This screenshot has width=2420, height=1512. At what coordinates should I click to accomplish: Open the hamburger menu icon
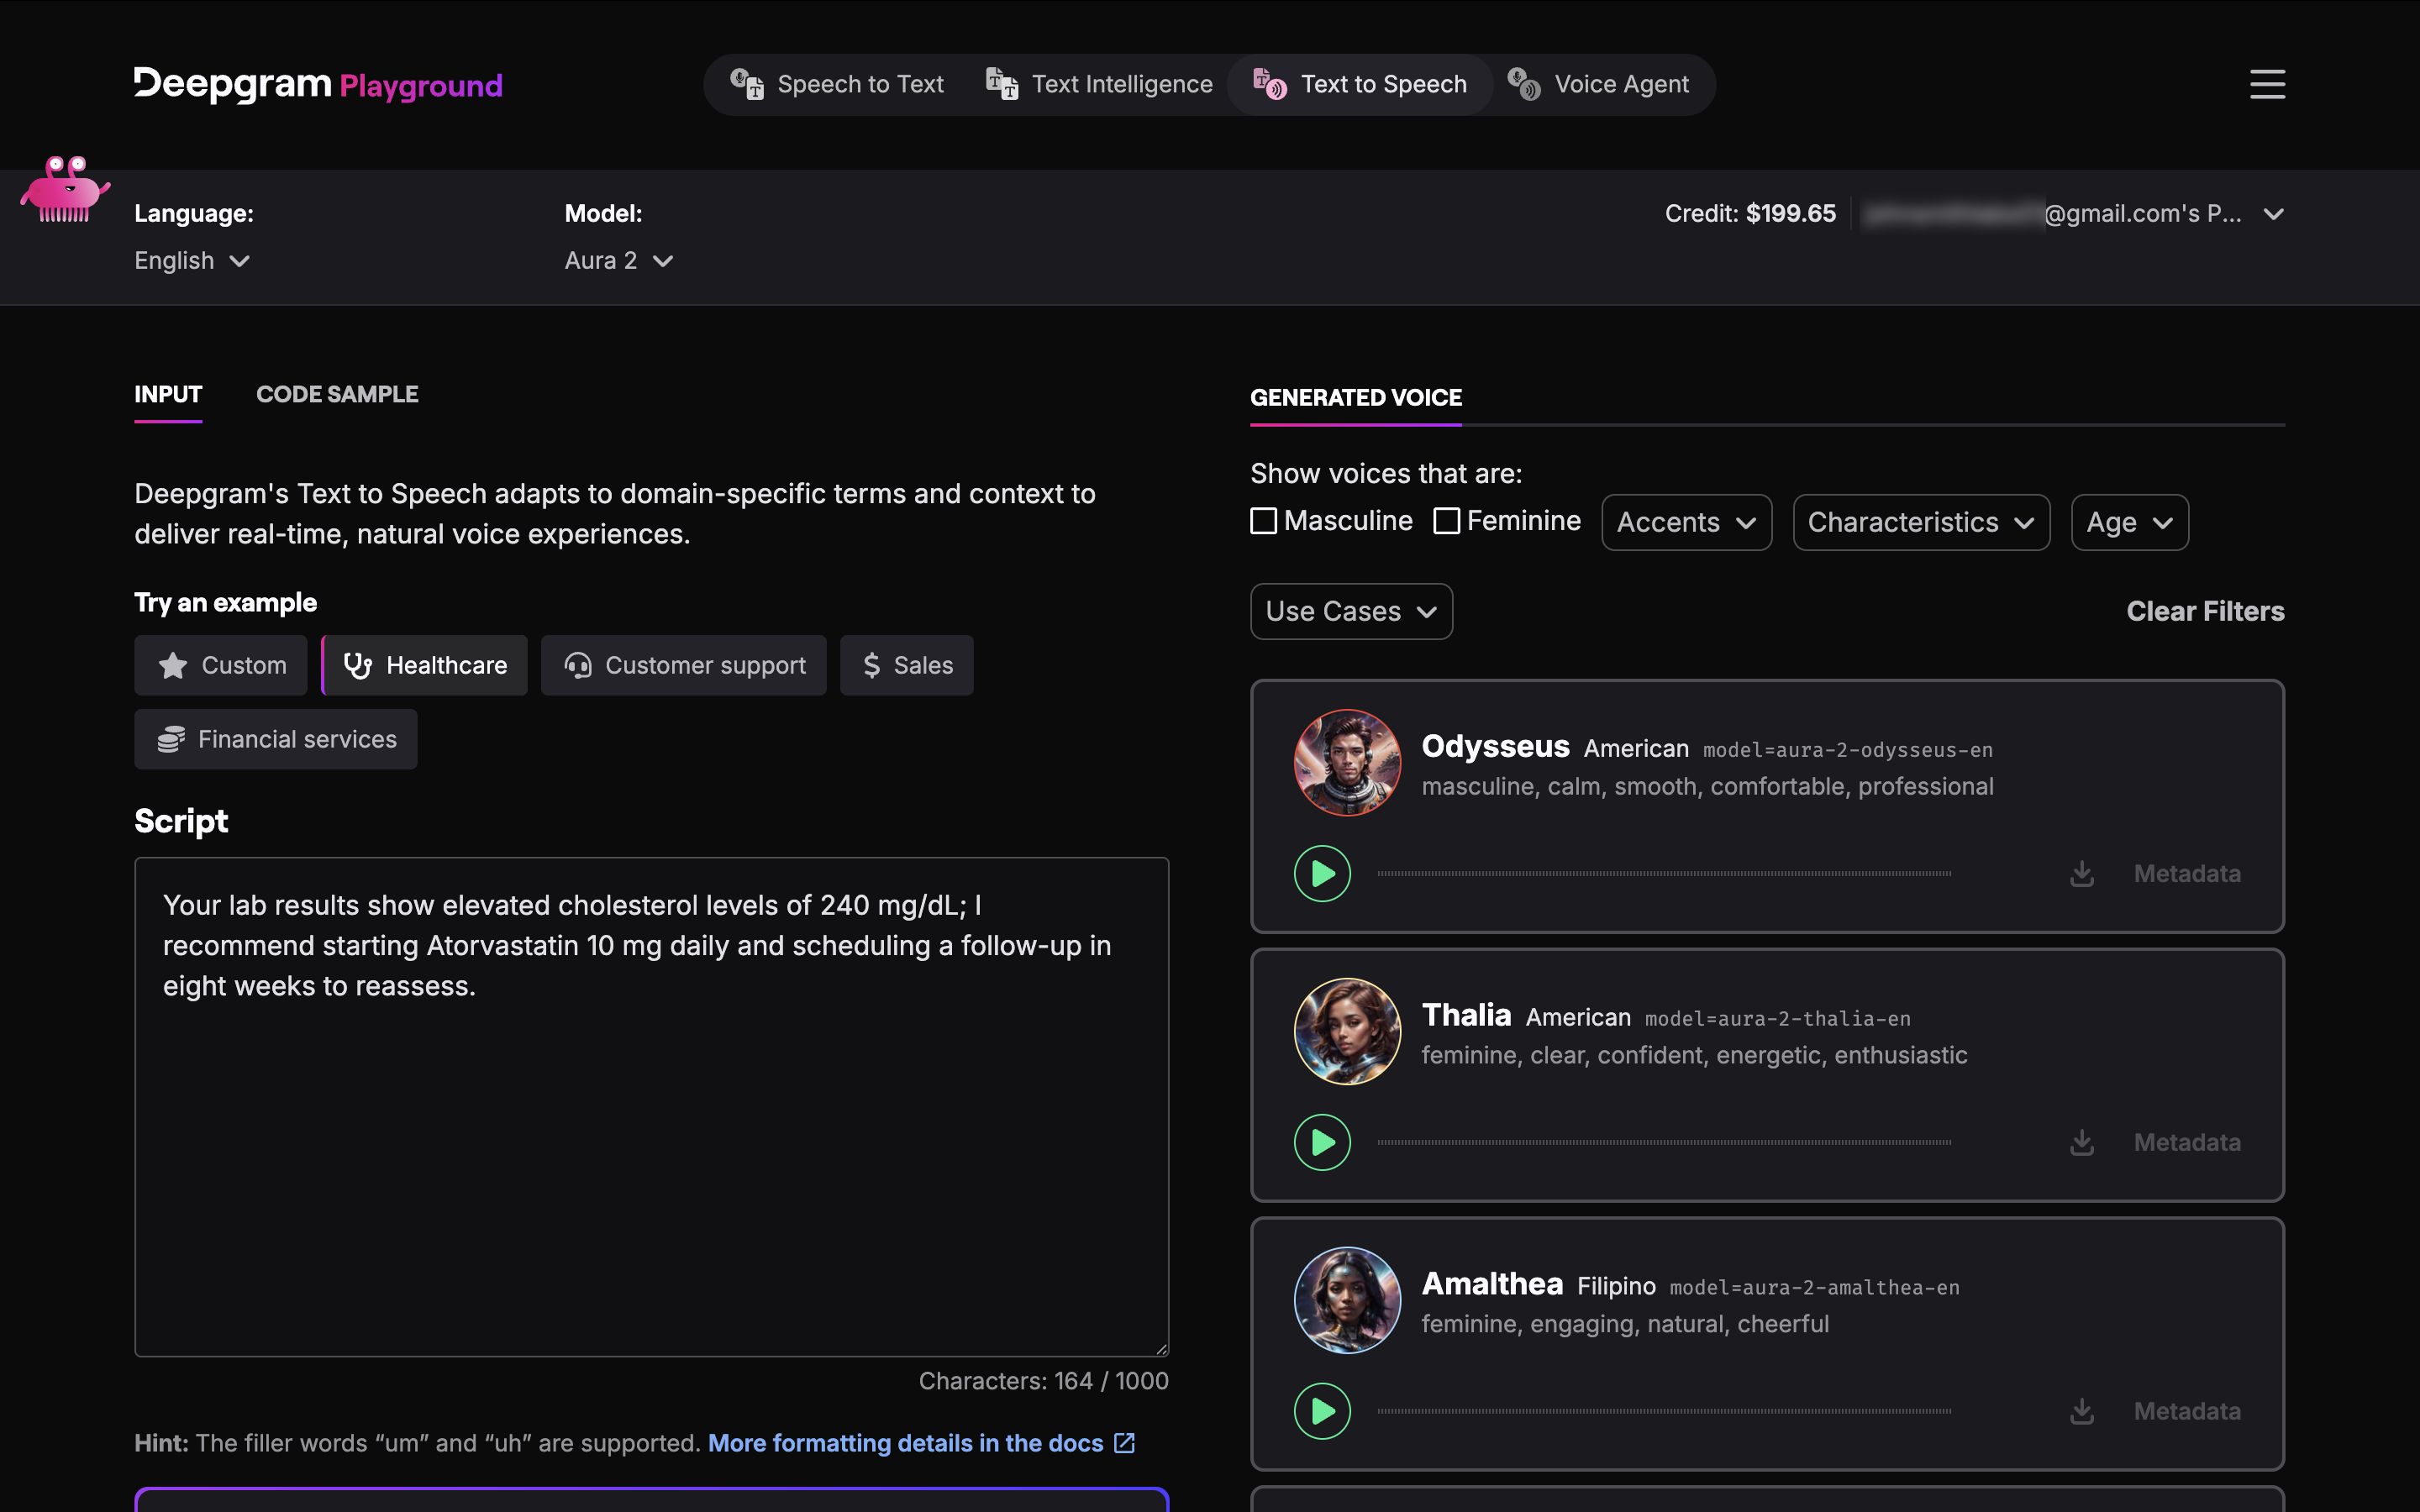point(2267,84)
